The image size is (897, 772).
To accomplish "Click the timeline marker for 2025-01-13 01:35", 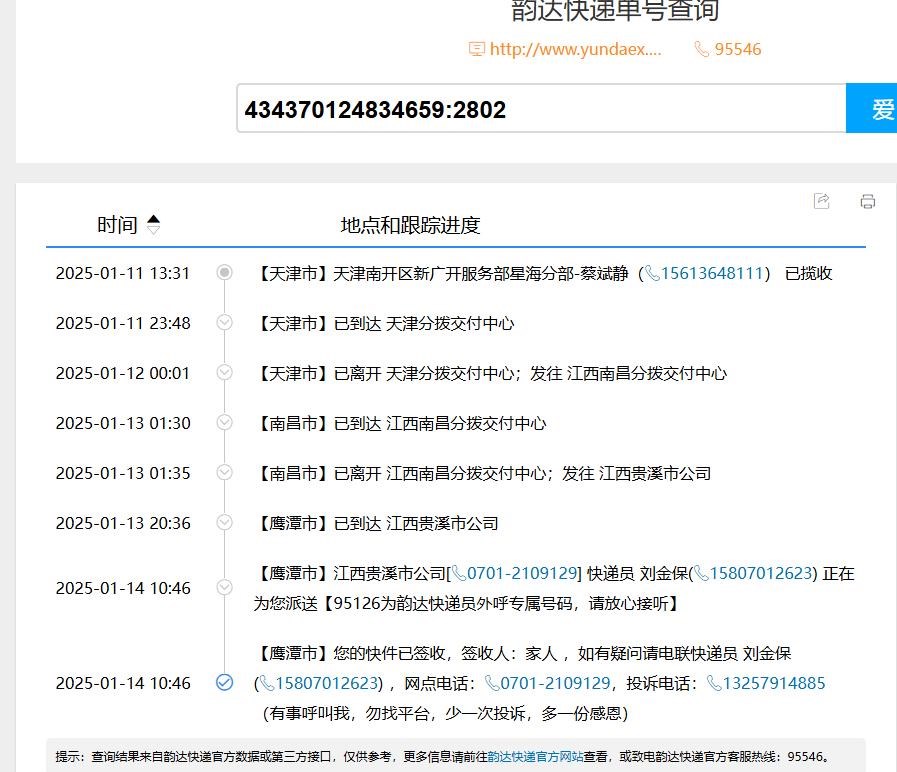I will pyautogui.click(x=224, y=472).
